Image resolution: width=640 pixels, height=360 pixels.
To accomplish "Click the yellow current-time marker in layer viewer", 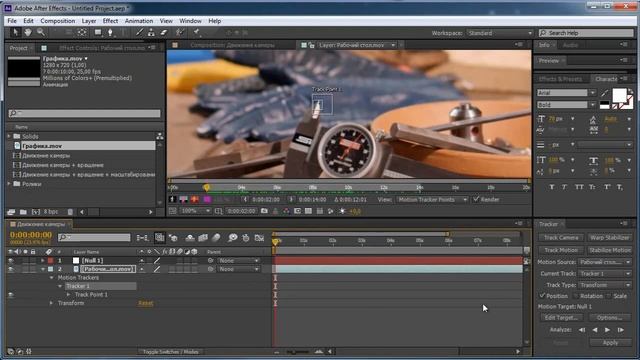I will [x=207, y=187].
